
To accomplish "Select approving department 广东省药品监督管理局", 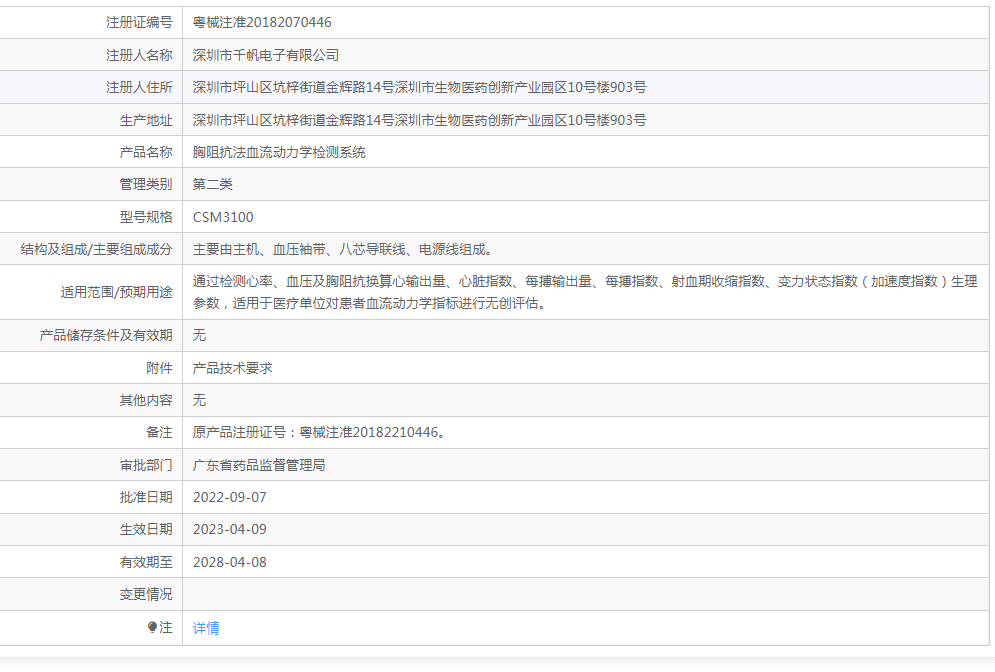I will (x=259, y=465).
